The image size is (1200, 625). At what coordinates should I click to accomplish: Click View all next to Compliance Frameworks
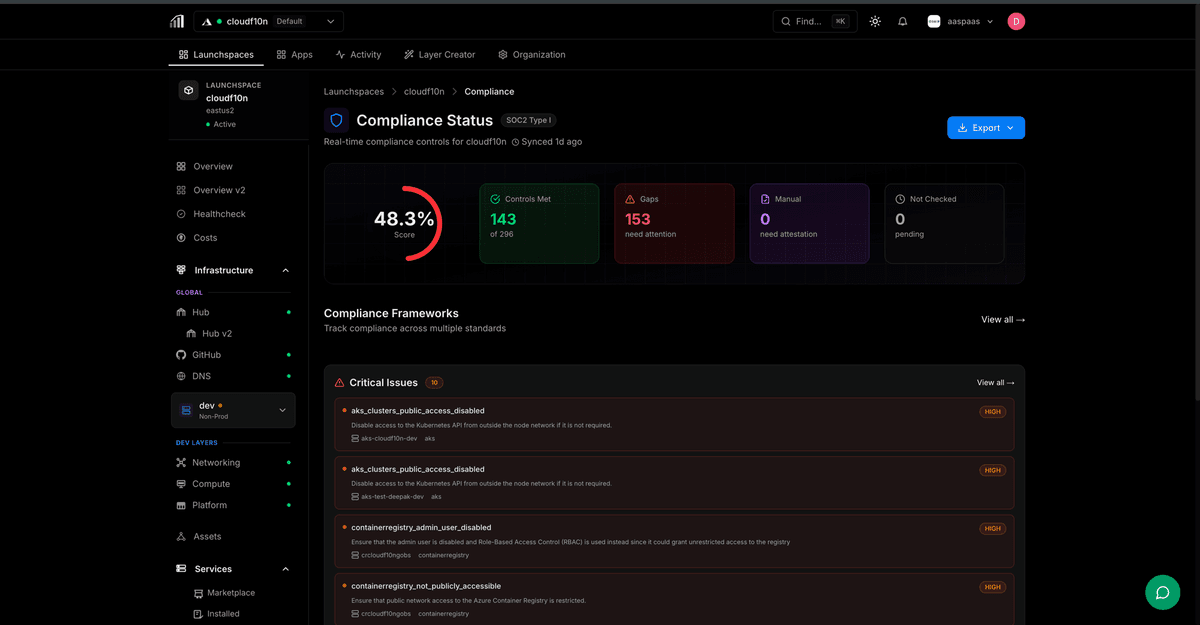point(1002,319)
